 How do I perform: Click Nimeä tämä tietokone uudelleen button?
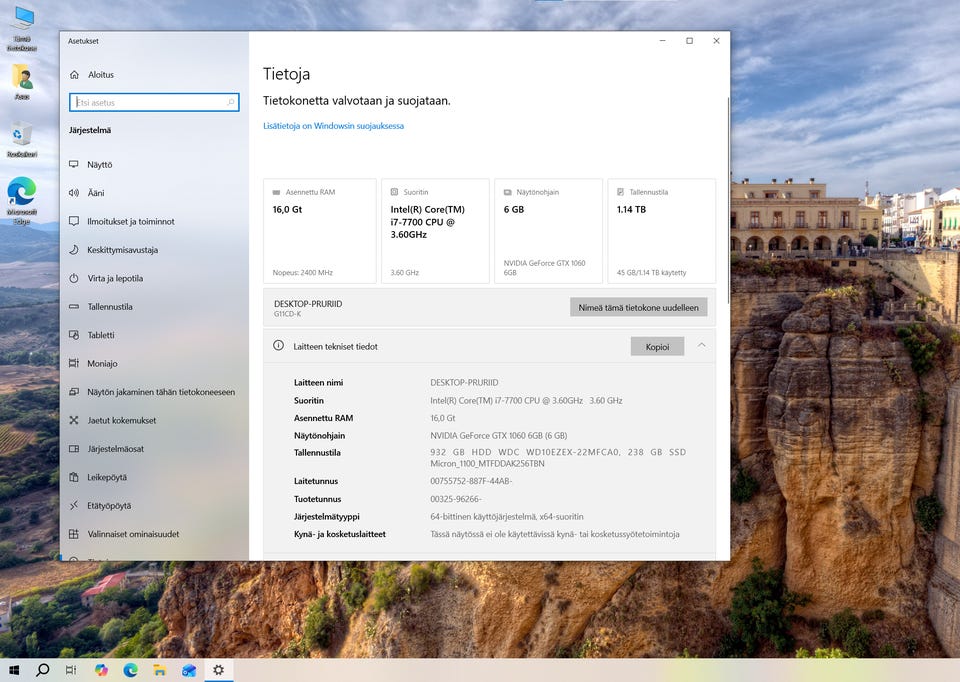[639, 307]
